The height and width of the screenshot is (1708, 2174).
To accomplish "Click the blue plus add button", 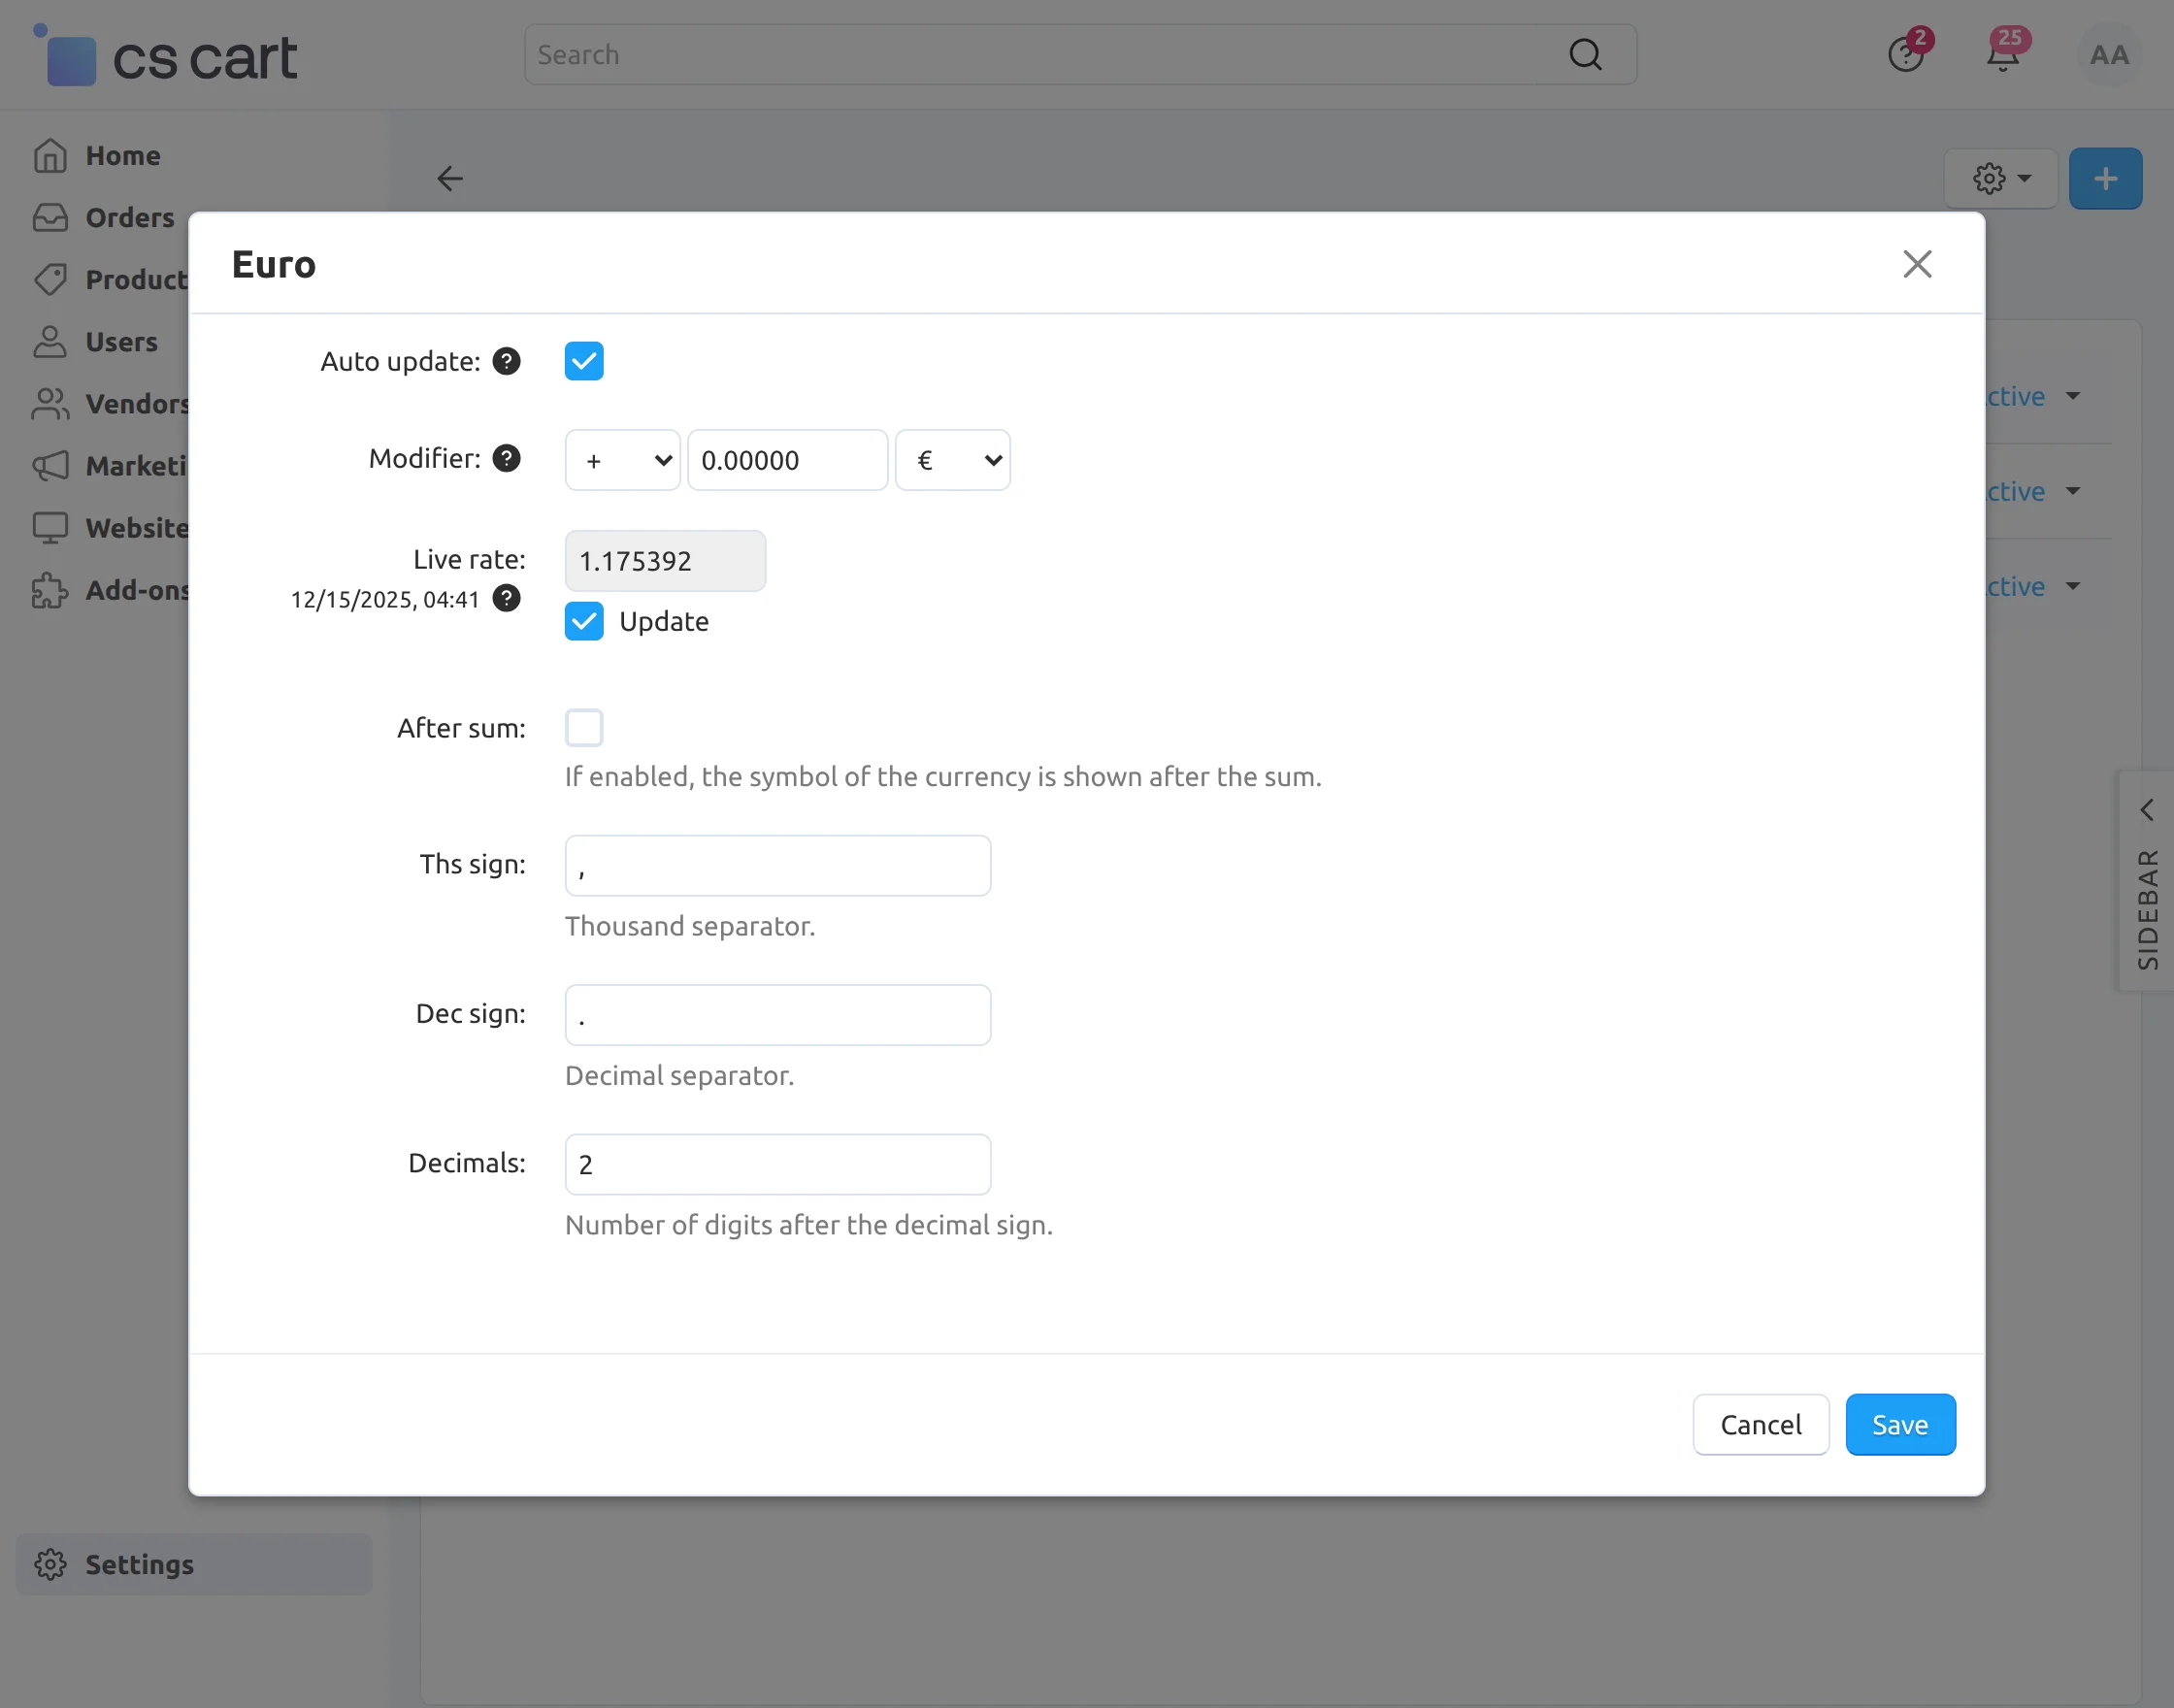I will pyautogui.click(x=2105, y=179).
